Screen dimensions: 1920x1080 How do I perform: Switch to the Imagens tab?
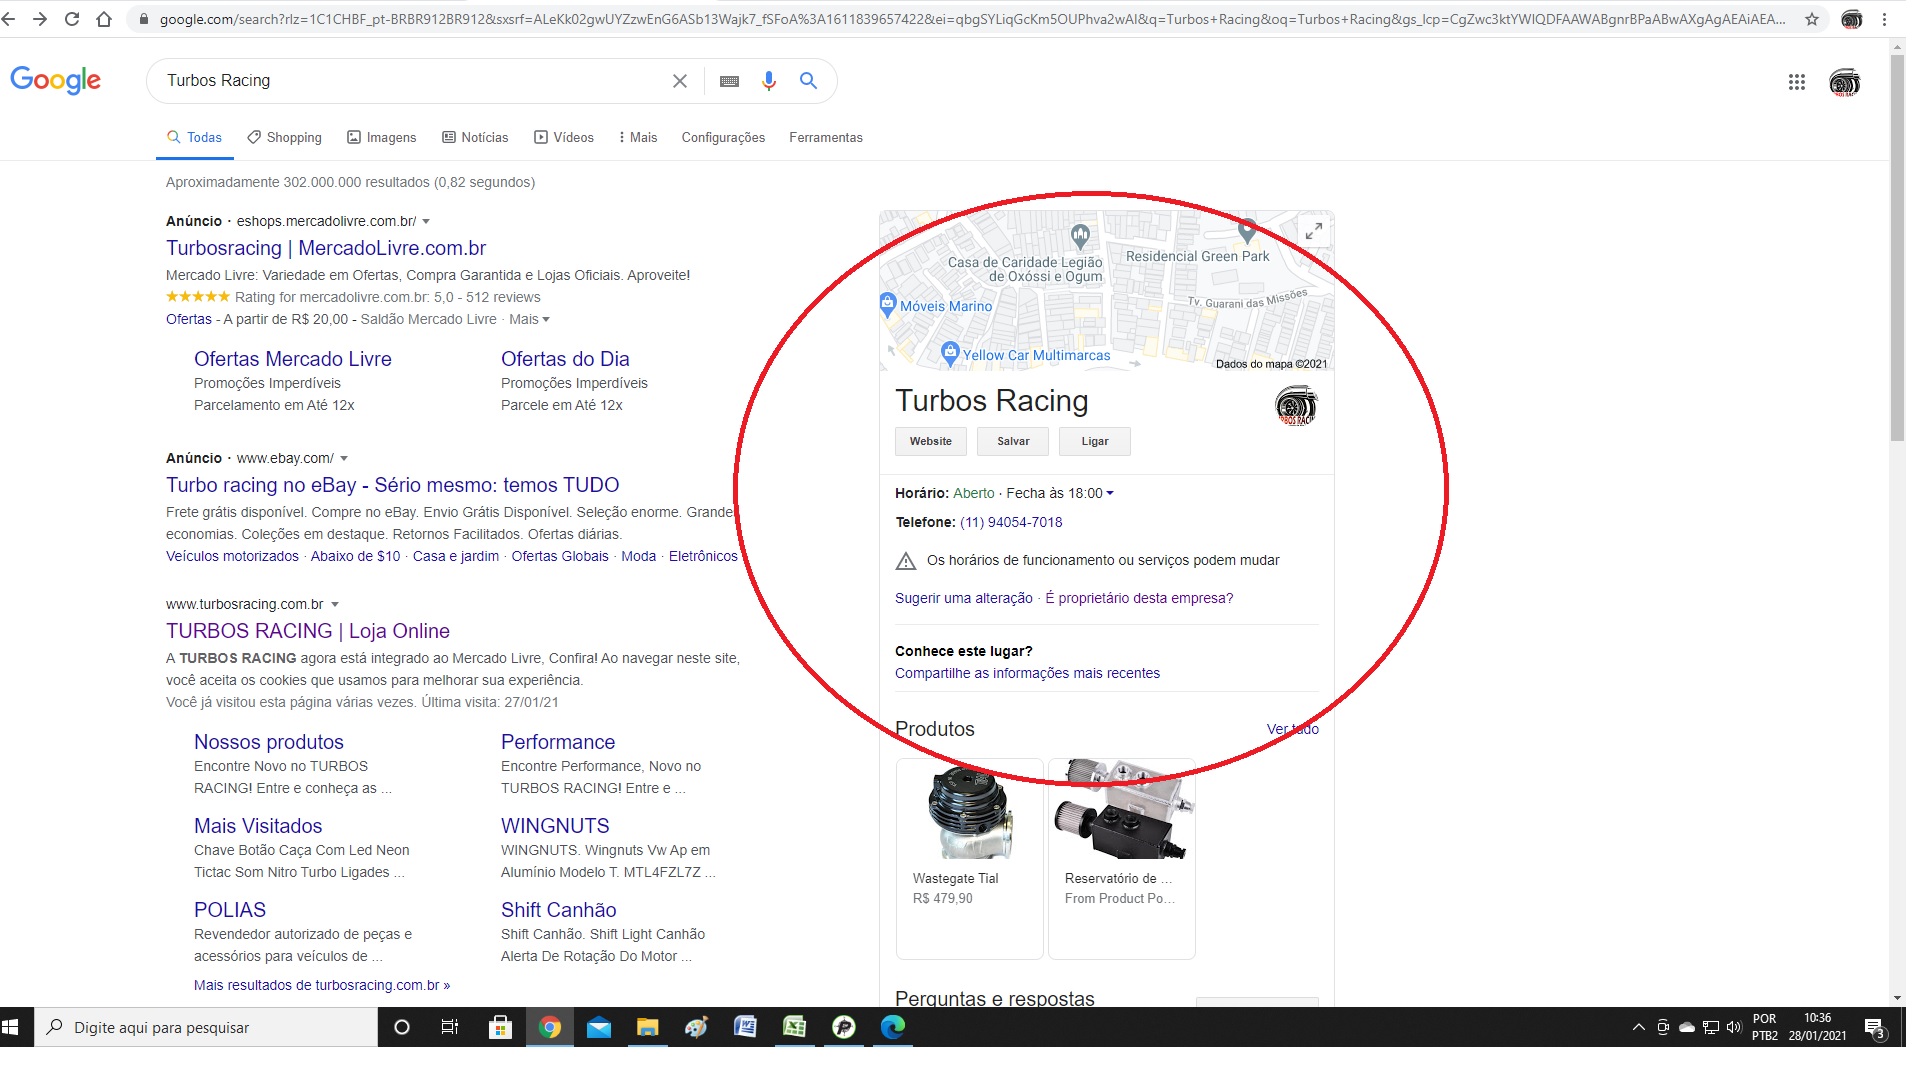click(382, 137)
